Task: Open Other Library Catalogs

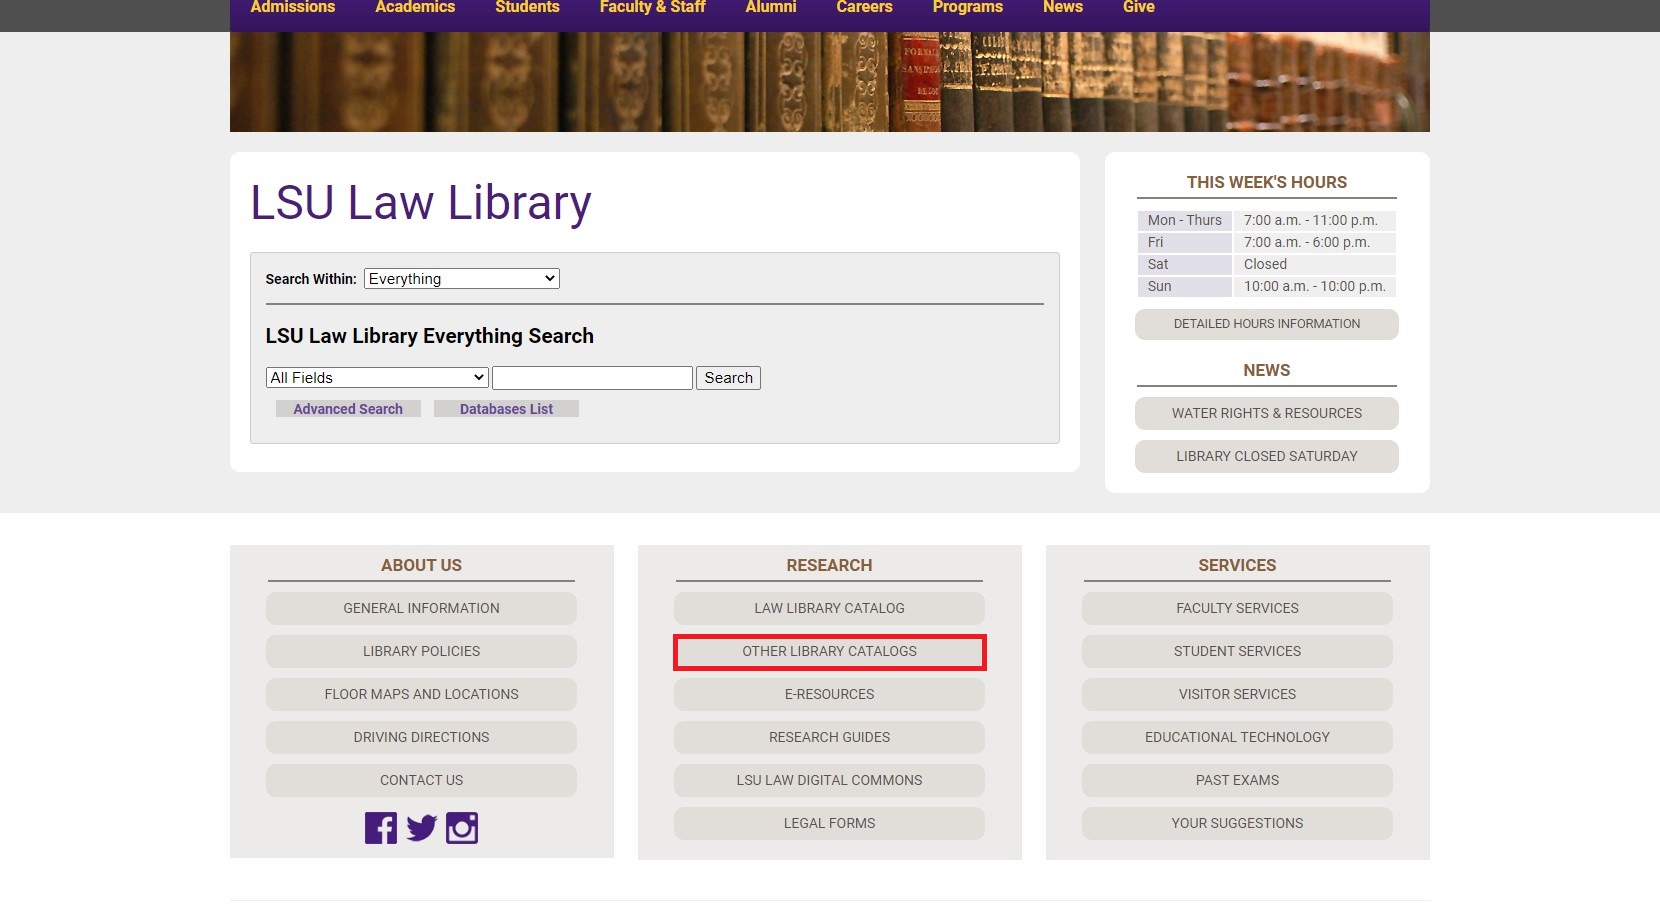Action: tap(829, 651)
